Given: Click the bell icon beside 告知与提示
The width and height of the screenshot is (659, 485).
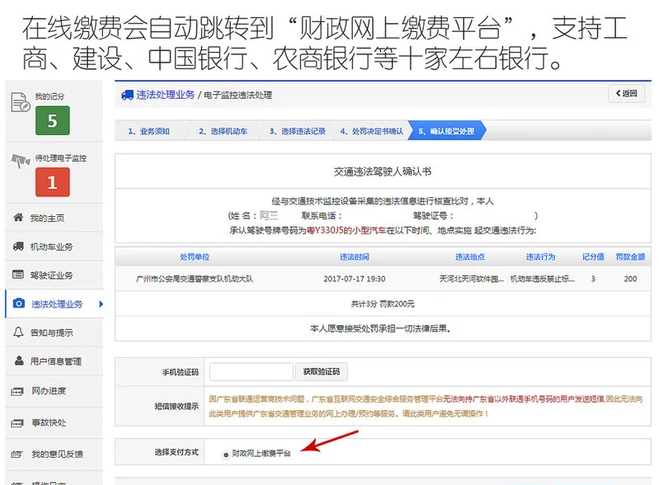Looking at the screenshot, I should point(18,332).
